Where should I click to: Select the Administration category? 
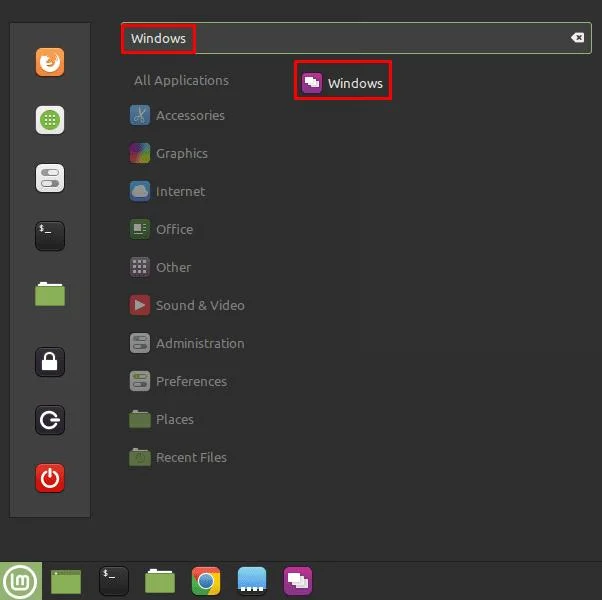[187, 343]
